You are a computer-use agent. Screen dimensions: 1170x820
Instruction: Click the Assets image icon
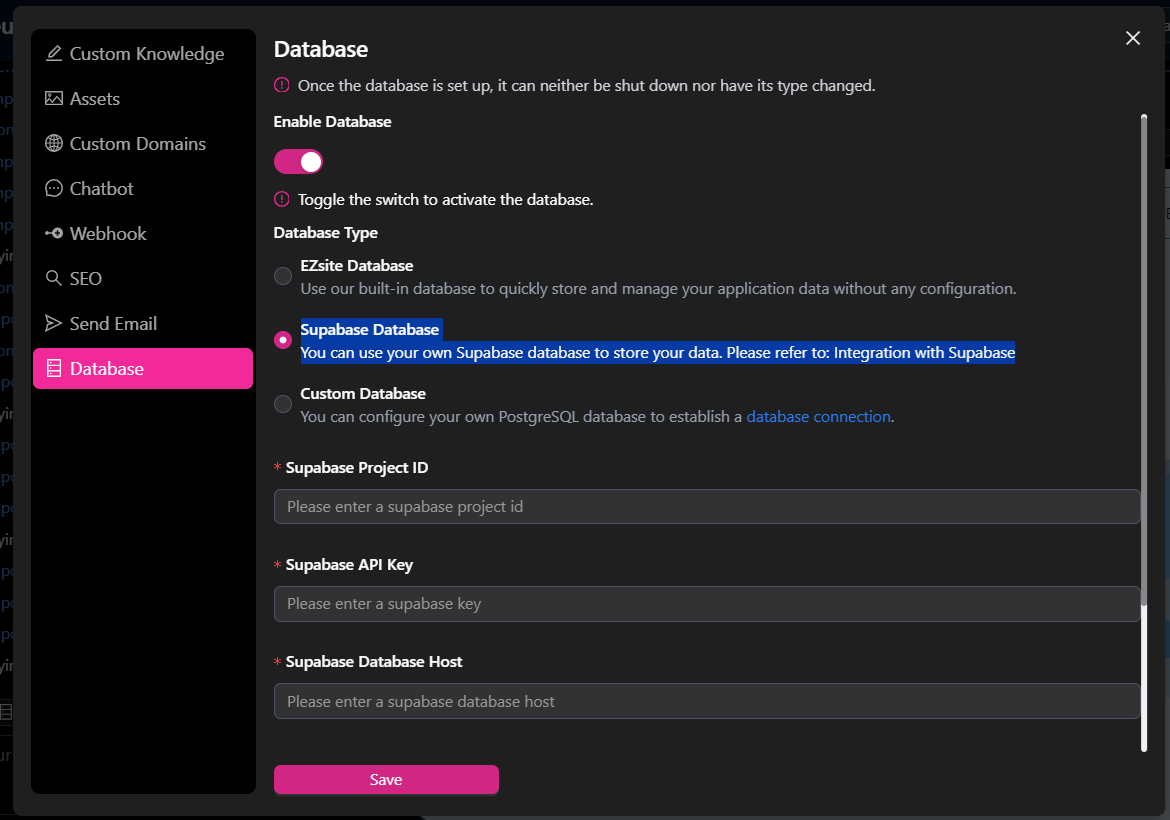54,98
